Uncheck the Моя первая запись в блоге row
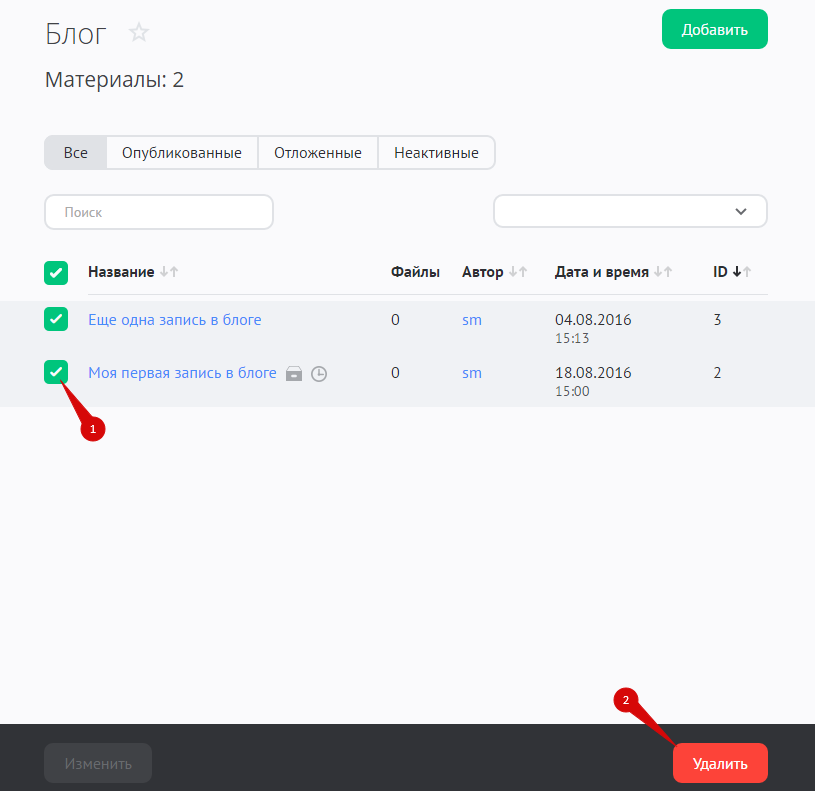The width and height of the screenshot is (815, 791). coord(56,372)
